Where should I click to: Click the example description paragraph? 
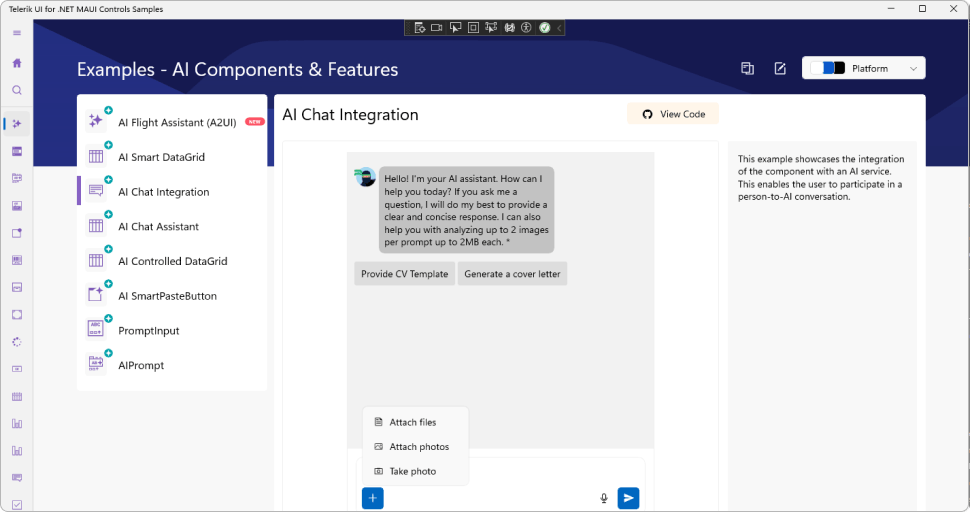tap(821, 178)
